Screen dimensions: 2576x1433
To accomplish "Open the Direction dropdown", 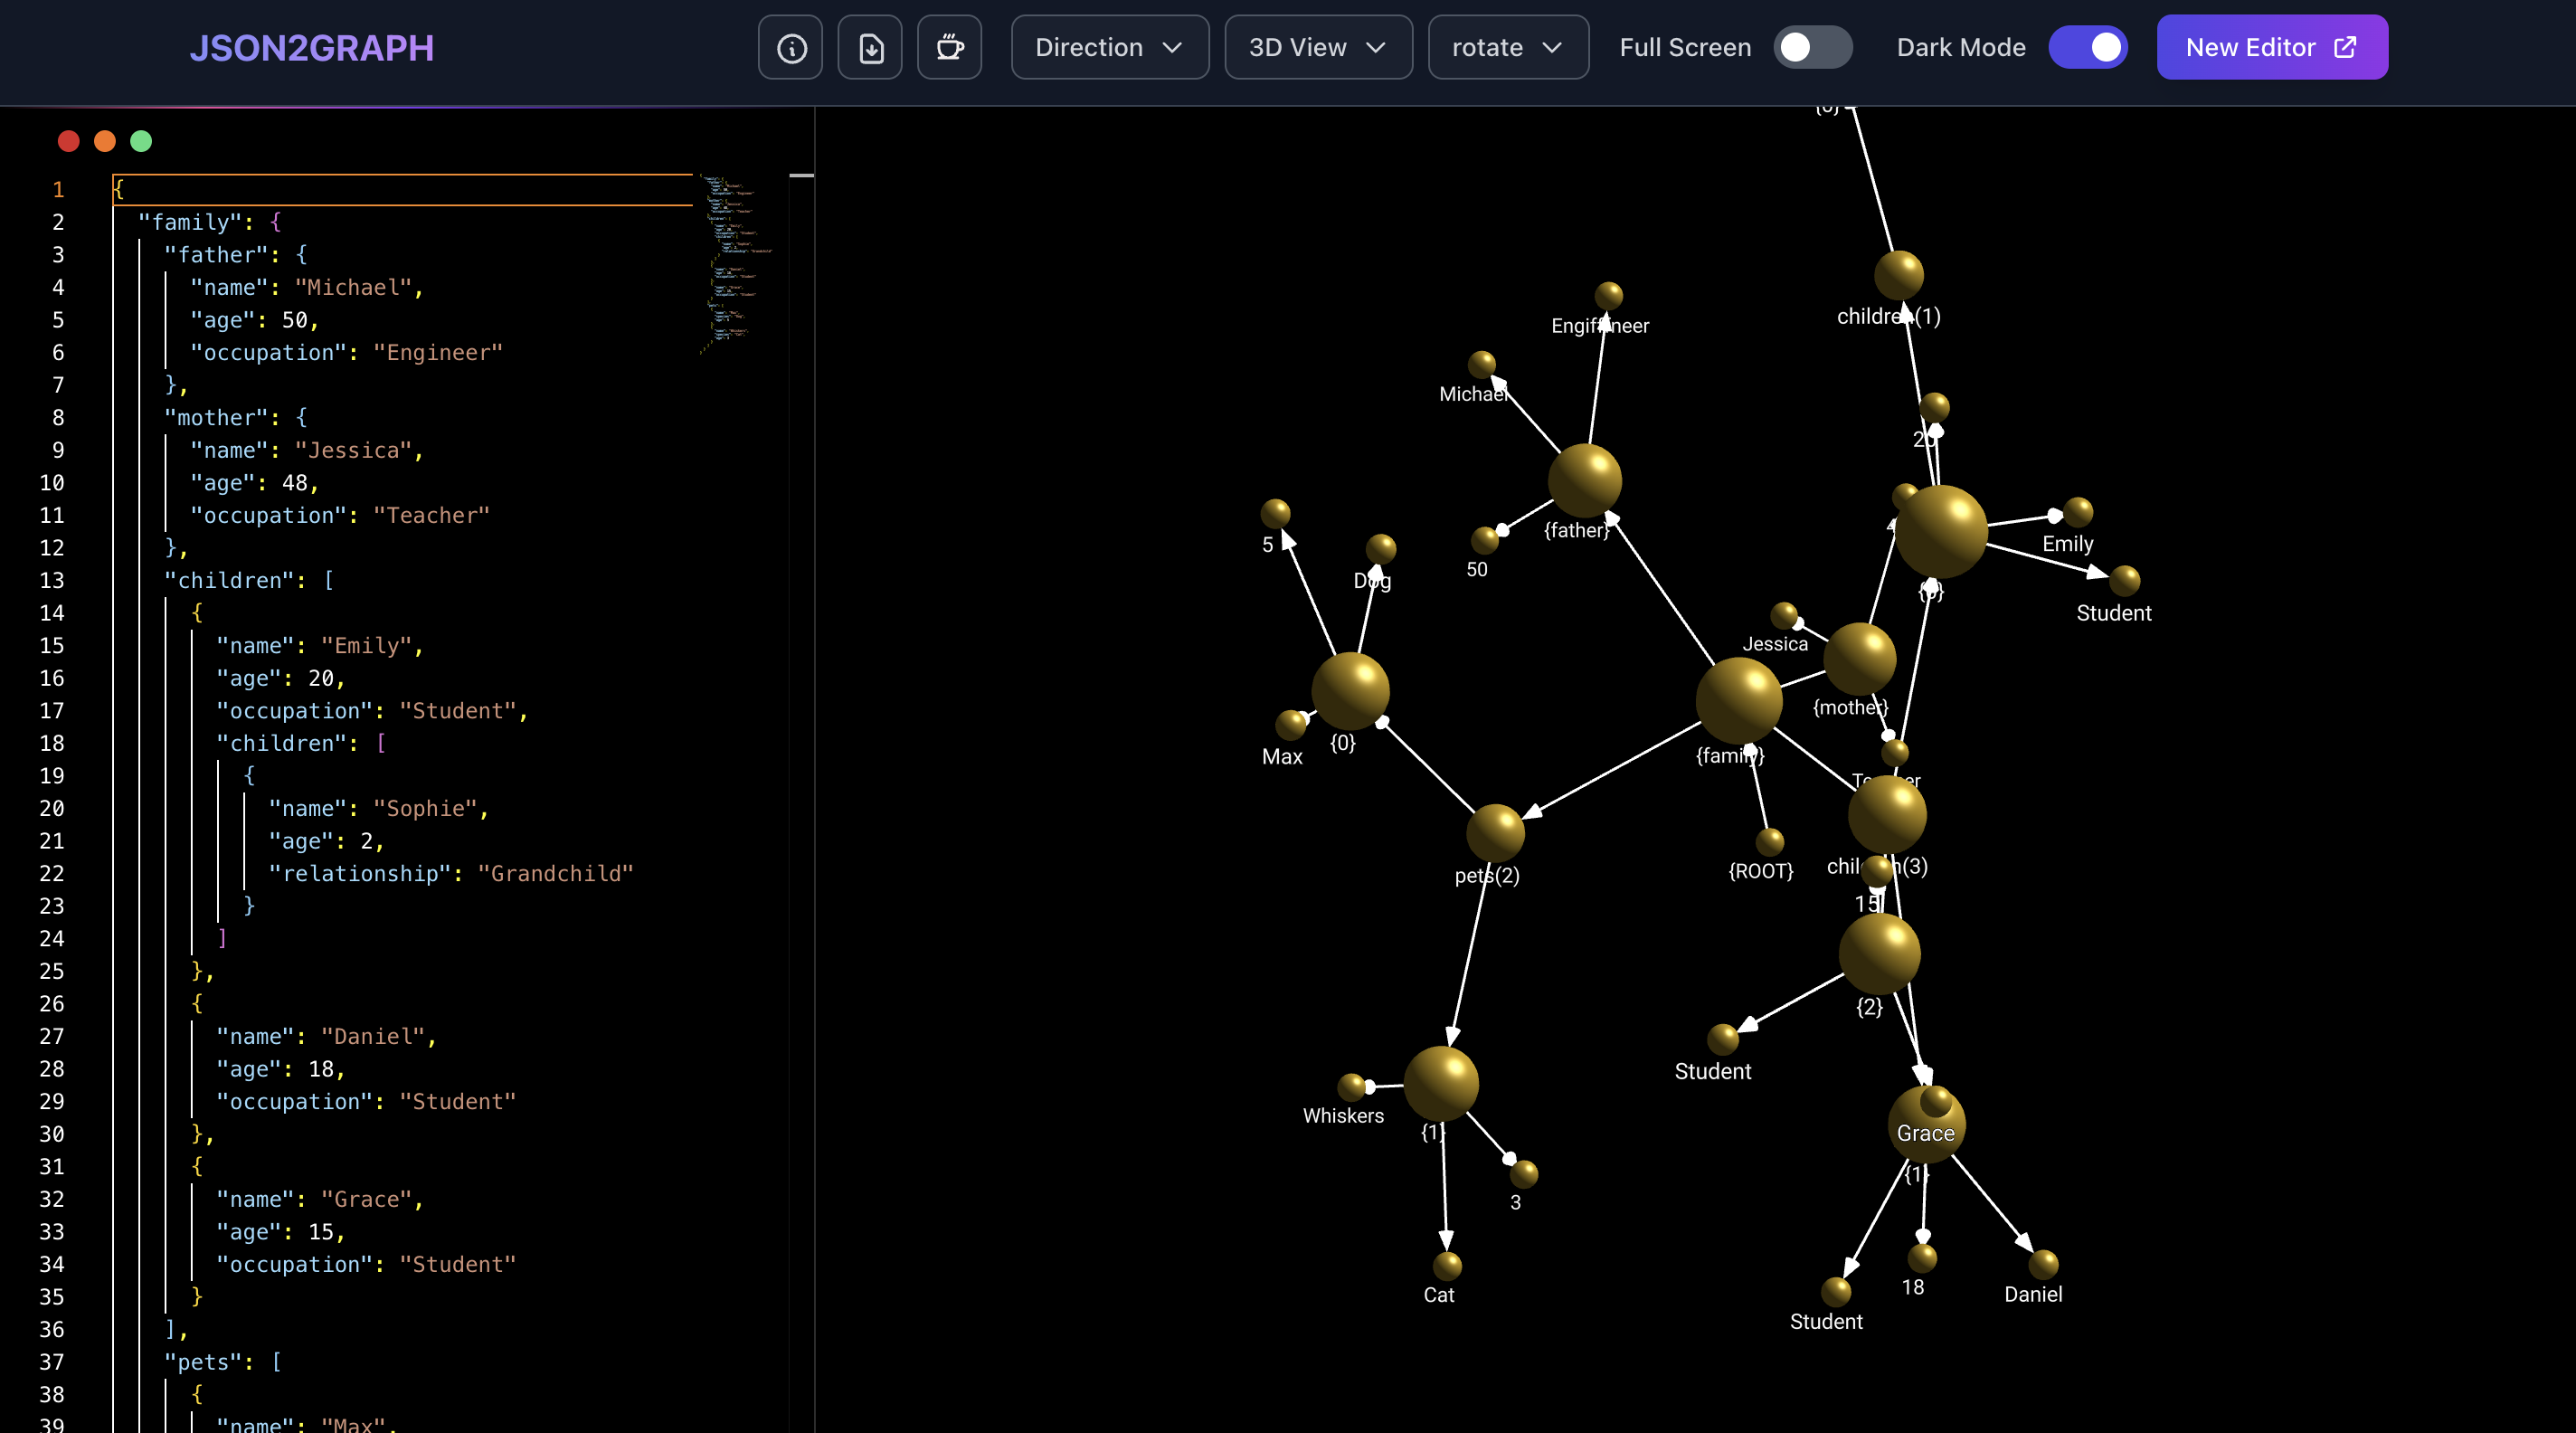I will point(1109,47).
